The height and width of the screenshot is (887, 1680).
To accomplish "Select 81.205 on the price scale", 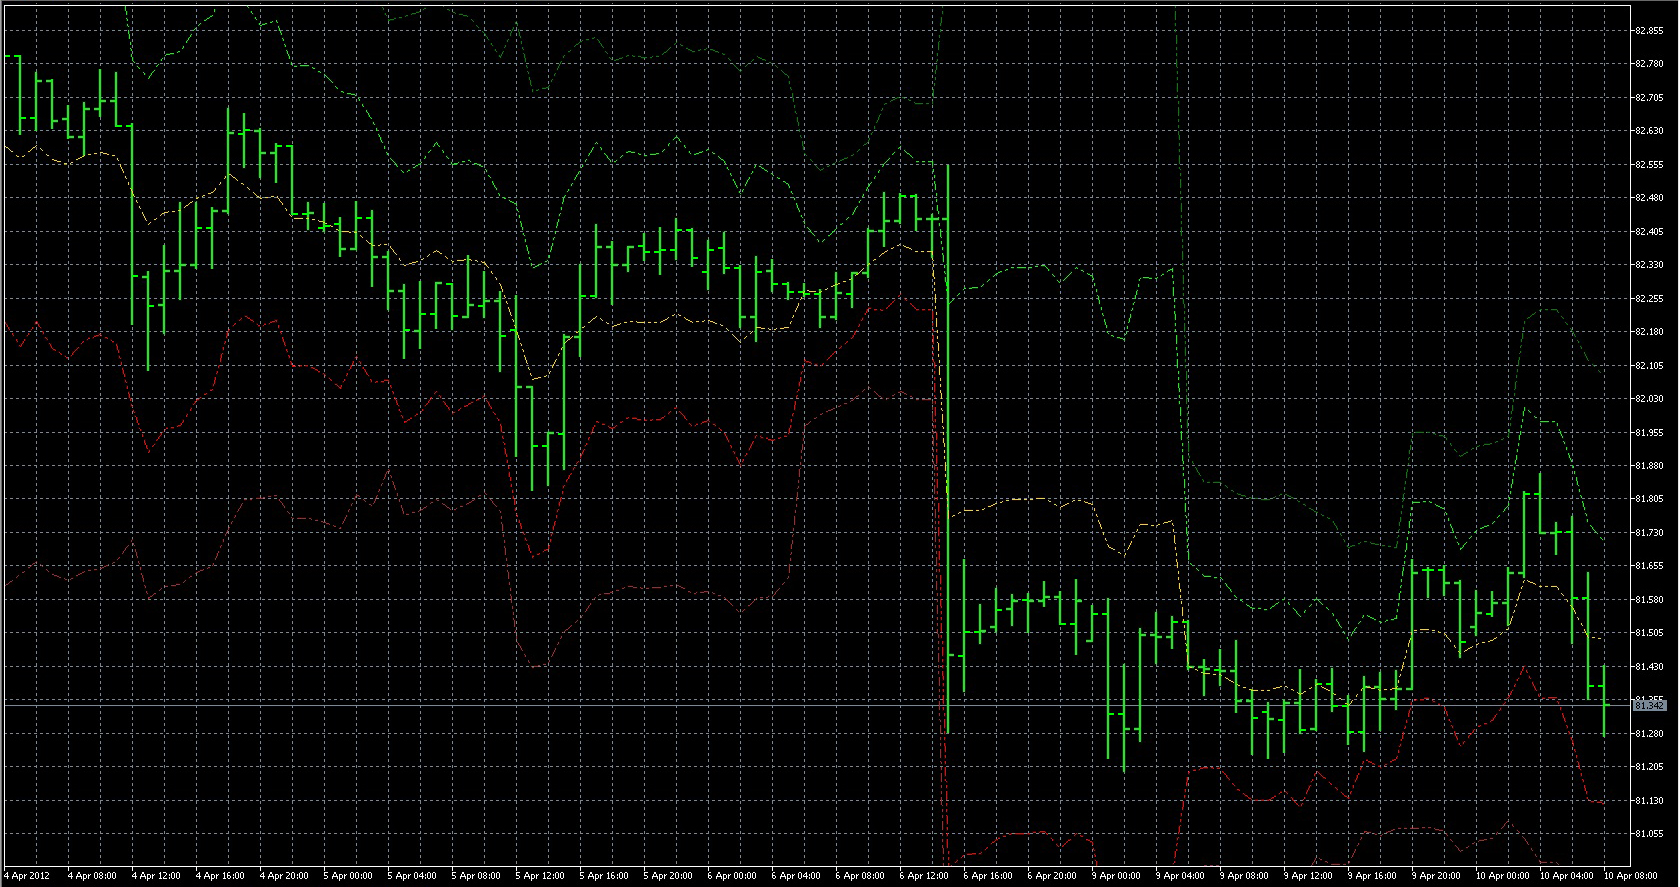I will [x=1649, y=767].
